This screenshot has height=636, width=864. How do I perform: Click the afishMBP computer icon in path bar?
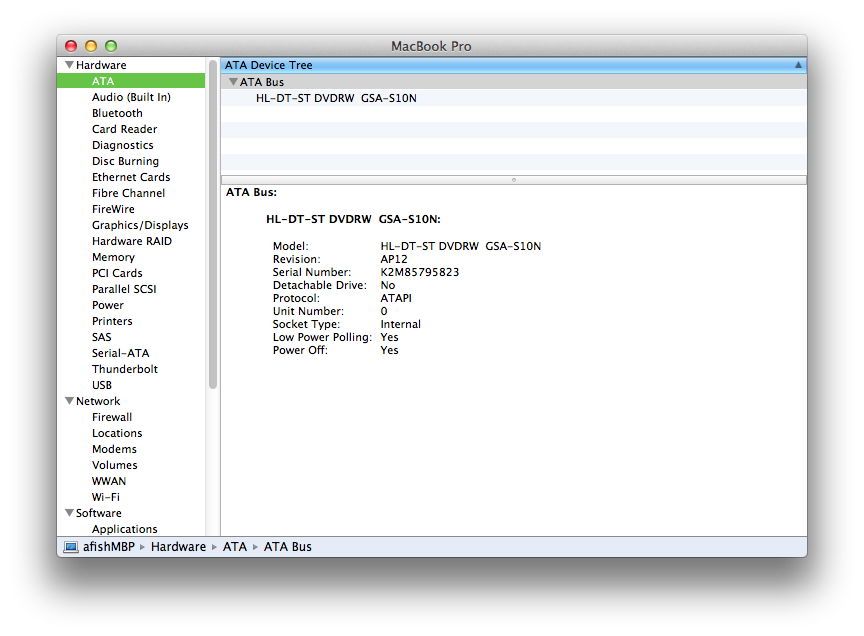[71, 547]
